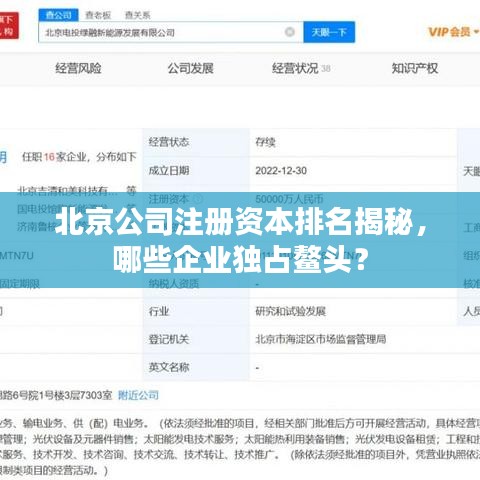
Task: Open the 知识产权 section tab
Action: [x=415, y=68]
